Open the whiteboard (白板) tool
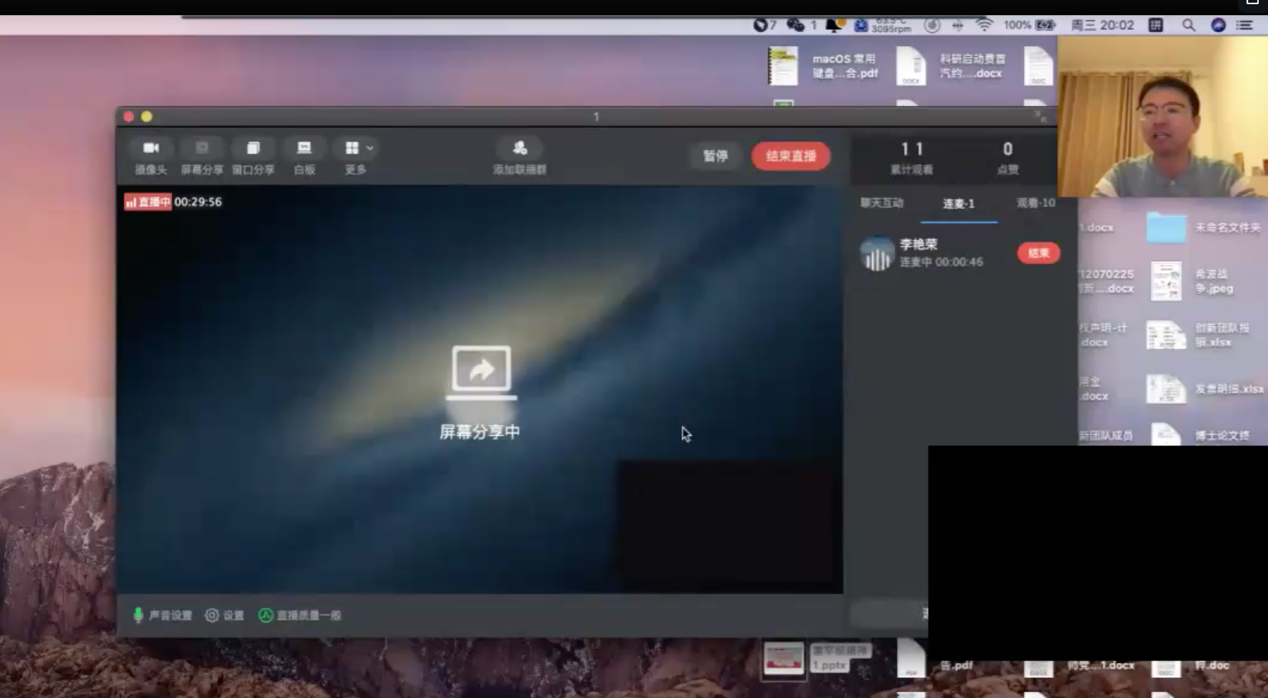Screen dimensions: 1268x698 [x=304, y=149]
